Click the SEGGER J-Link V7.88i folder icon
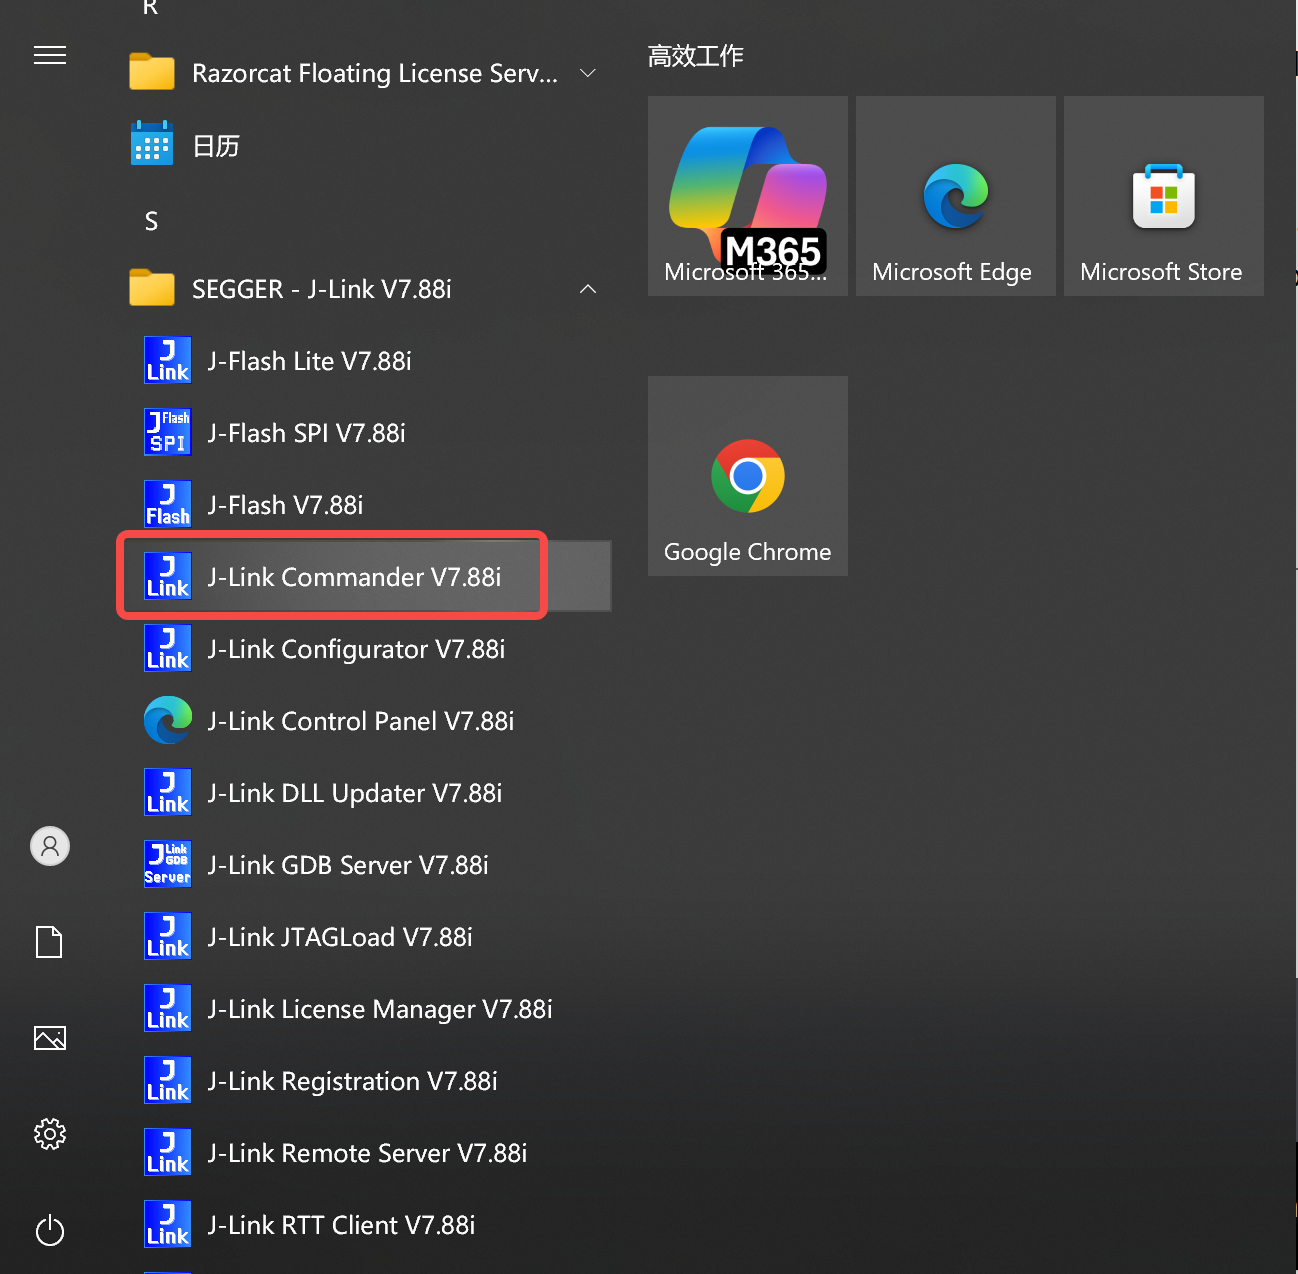The image size is (1298, 1274). [152, 288]
